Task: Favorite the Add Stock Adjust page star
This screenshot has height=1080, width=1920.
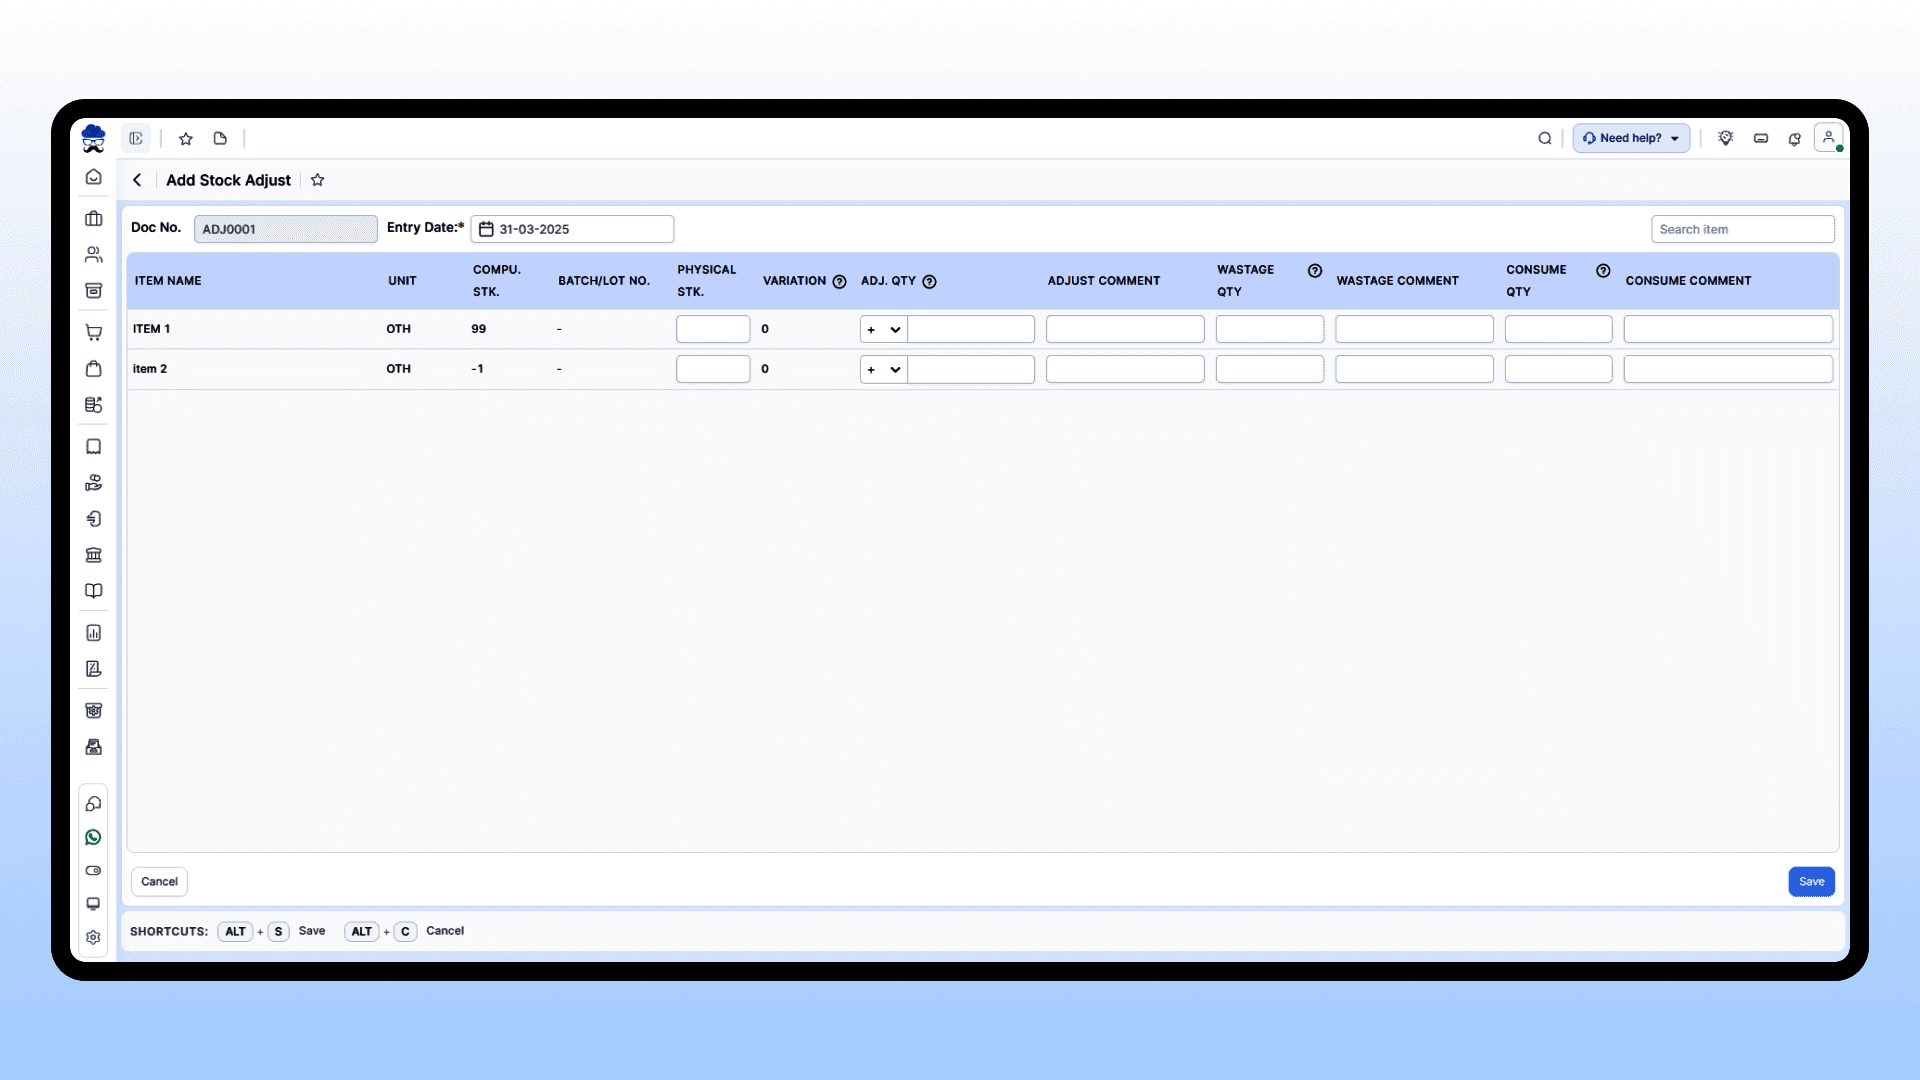Action: click(x=317, y=180)
